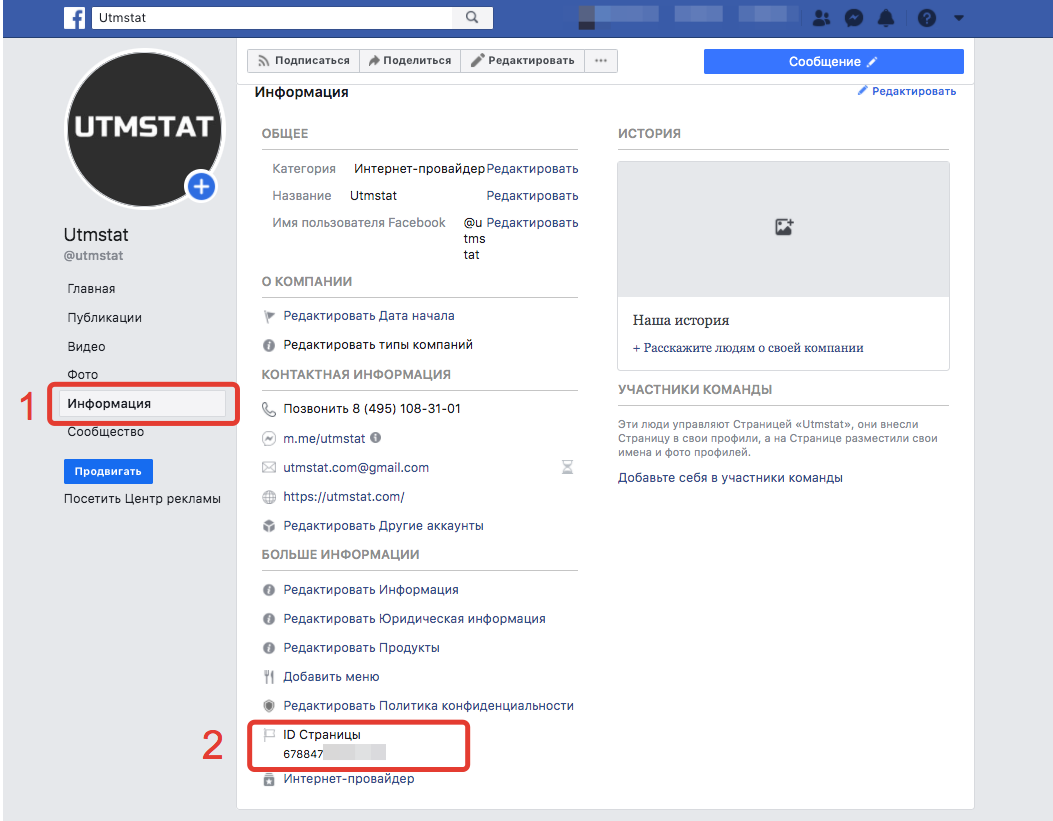The width and height of the screenshot is (1053, 821).
Task: Click the phone icon next to the call number
Action: pyautogui.click(x=268, y=408)
